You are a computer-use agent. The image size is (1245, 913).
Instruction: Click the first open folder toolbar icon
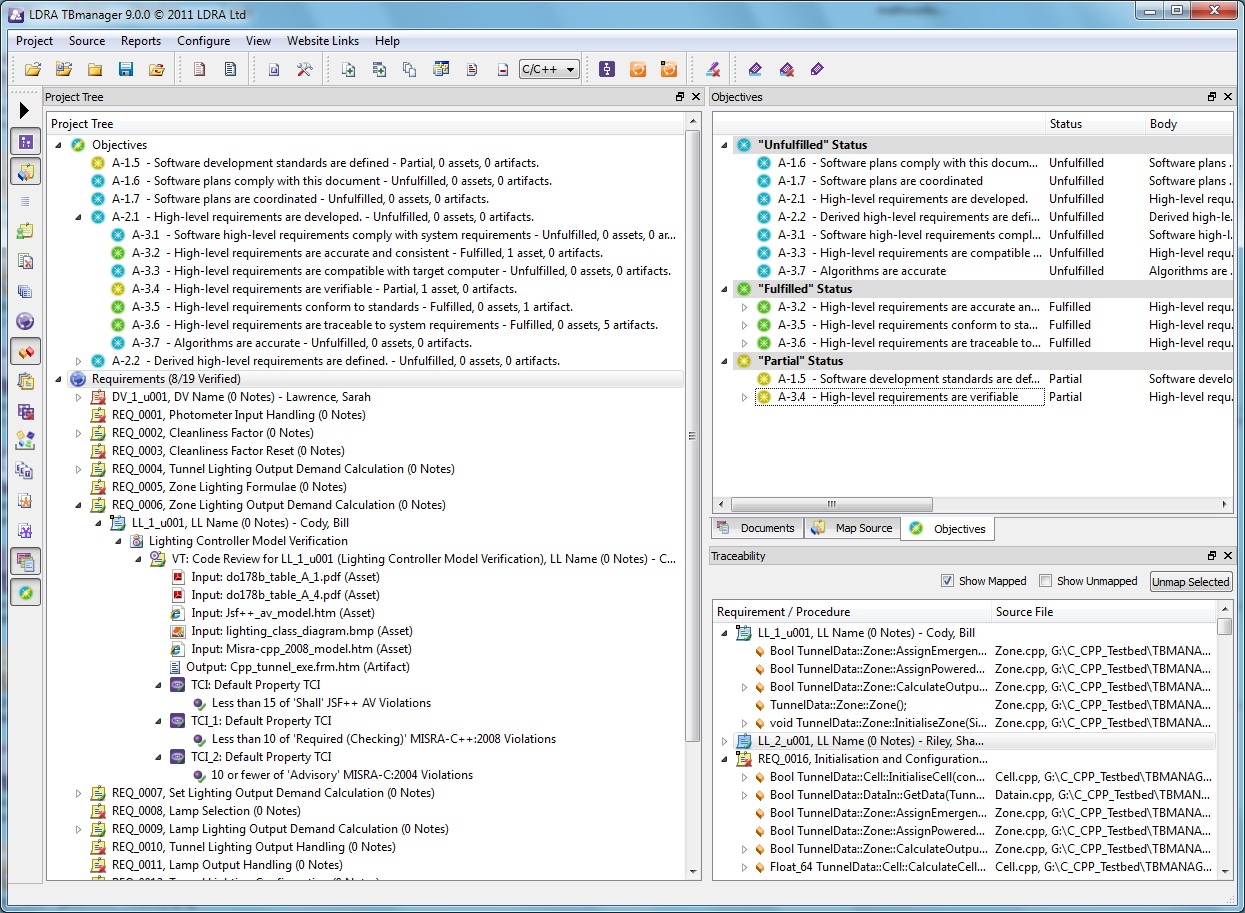click(33, 69)
